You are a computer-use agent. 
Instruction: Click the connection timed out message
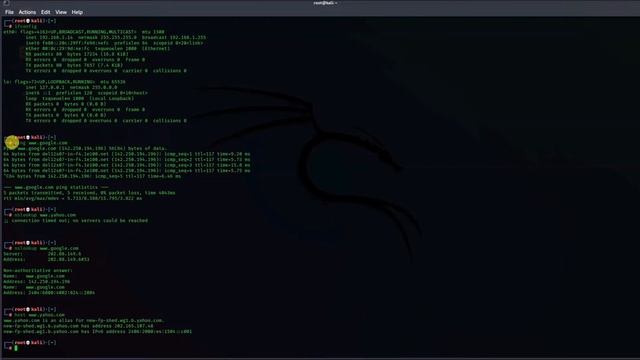click(x=76, y=220)
